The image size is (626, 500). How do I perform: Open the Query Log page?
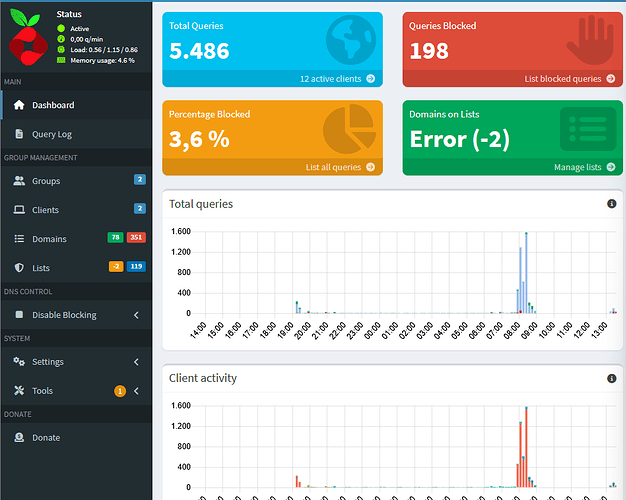tap(51, 134)
